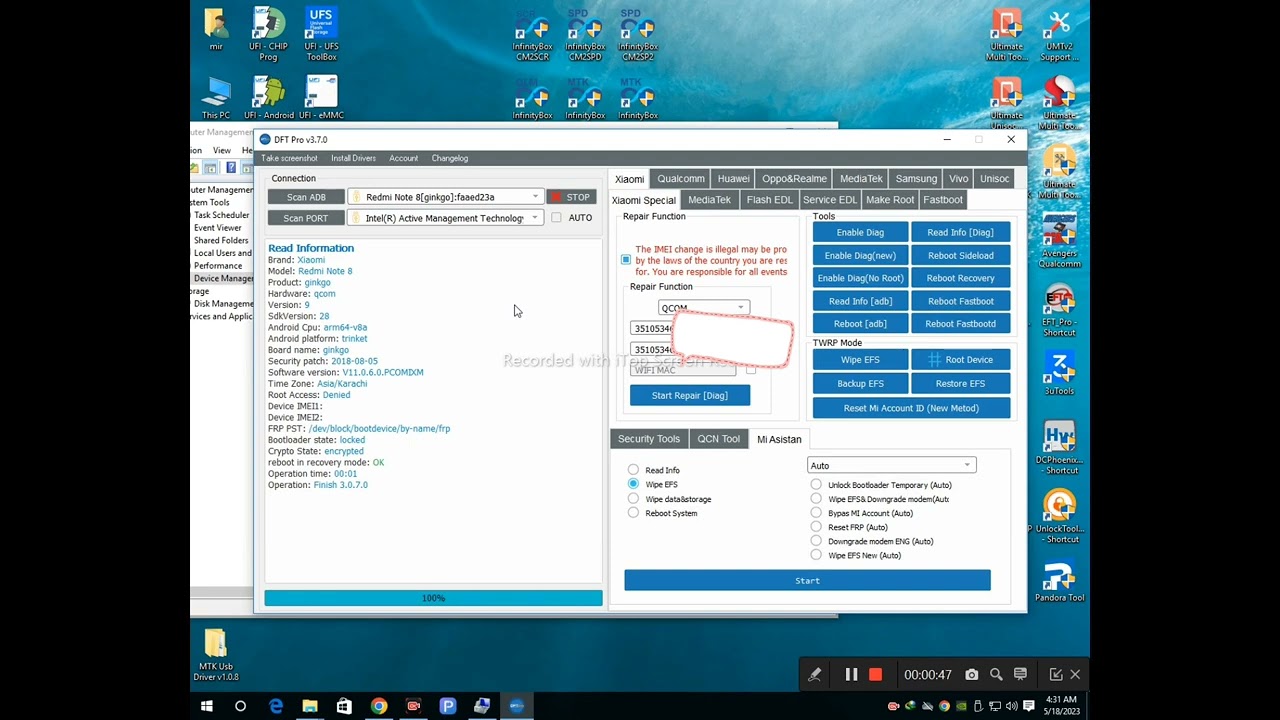Open the UFI - CHIP Prog desktop shortcut
Viewport: 1280px width, 720px height.
click(268, 34)
